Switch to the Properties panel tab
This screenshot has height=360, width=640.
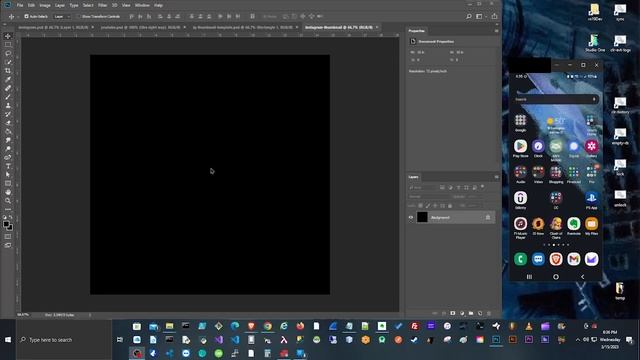(x=416, y=31)
